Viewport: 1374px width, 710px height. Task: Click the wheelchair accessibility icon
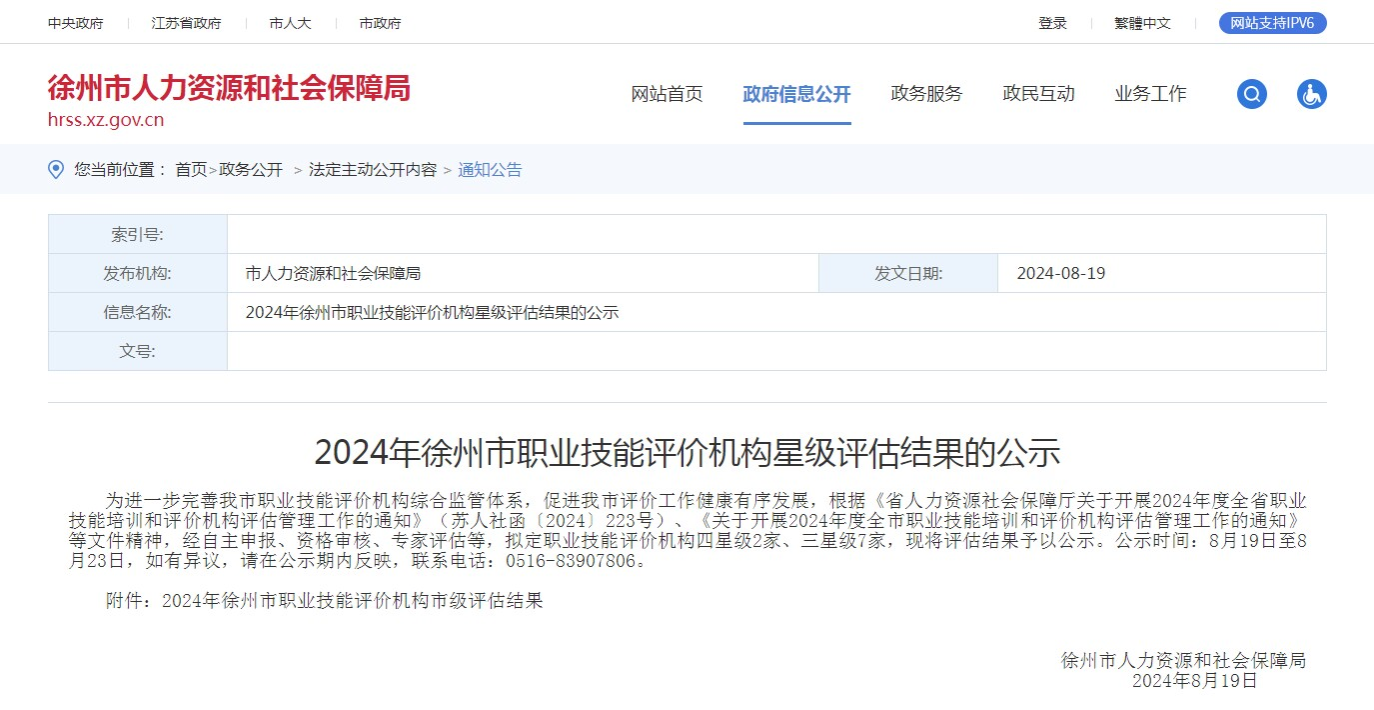[1312, 95]
